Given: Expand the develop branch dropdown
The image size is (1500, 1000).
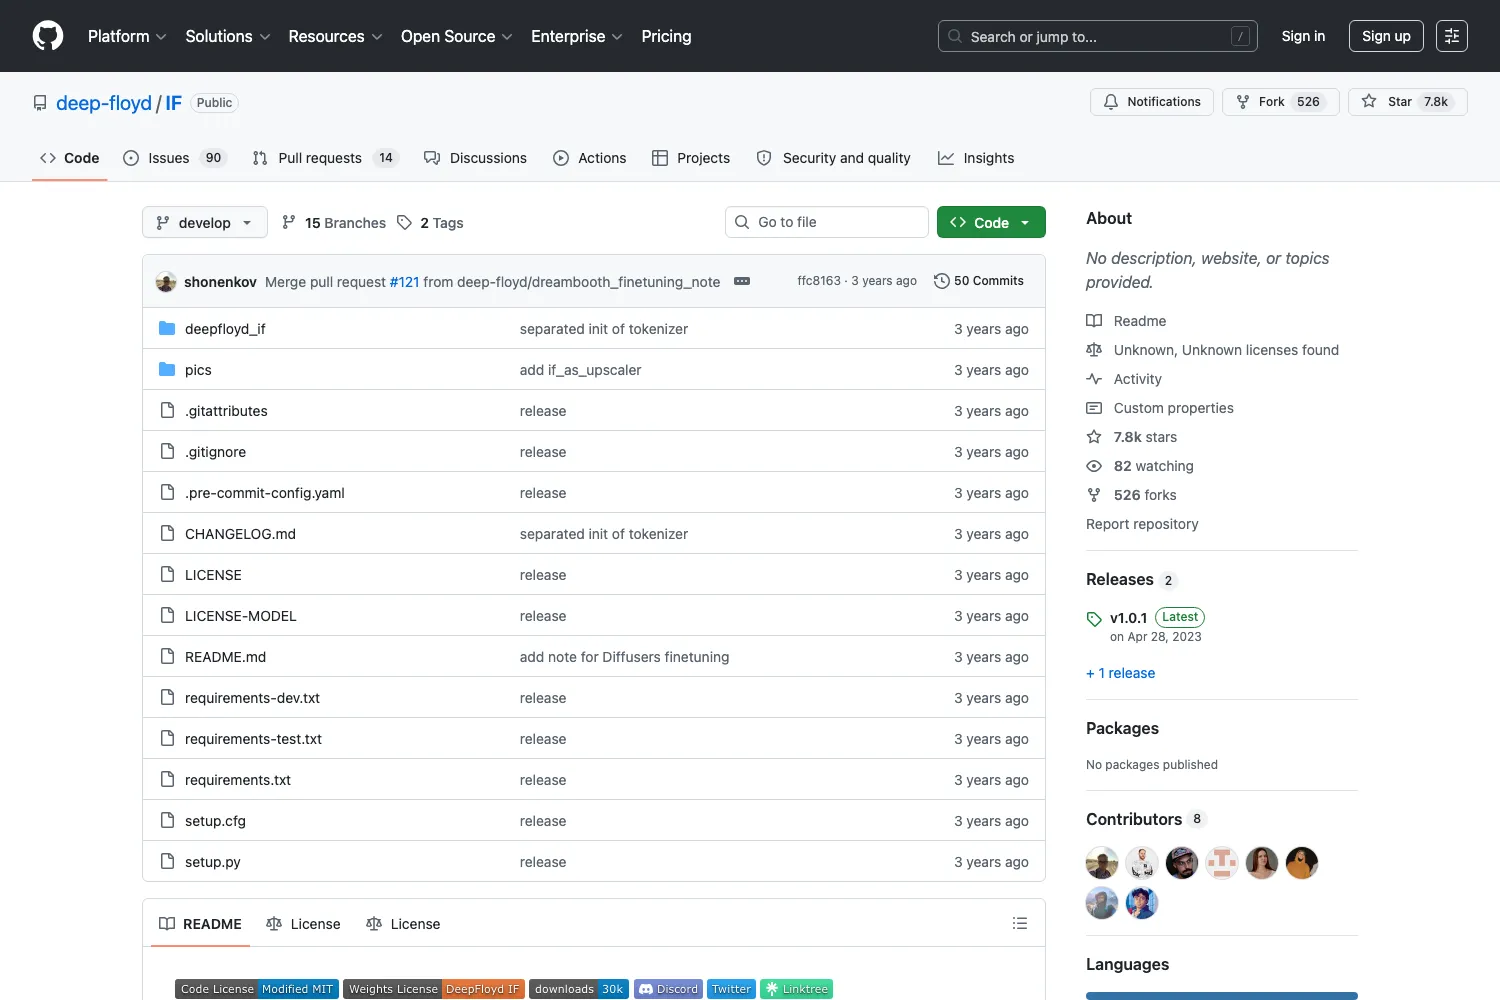Looking at the screenshot, I should coord(205,222).
